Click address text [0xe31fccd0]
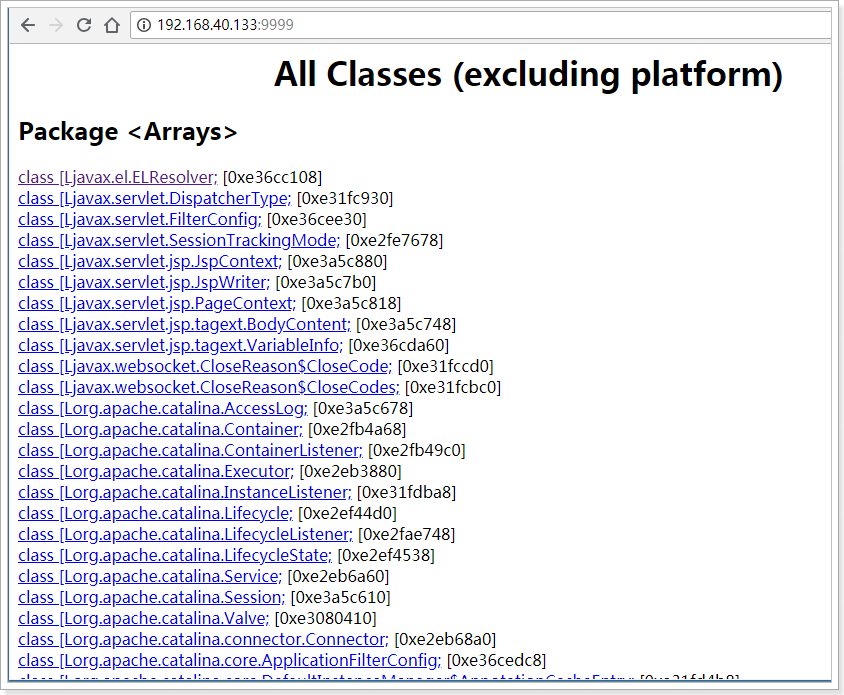This screenshot has width=844, height=695. click(446, 366)
